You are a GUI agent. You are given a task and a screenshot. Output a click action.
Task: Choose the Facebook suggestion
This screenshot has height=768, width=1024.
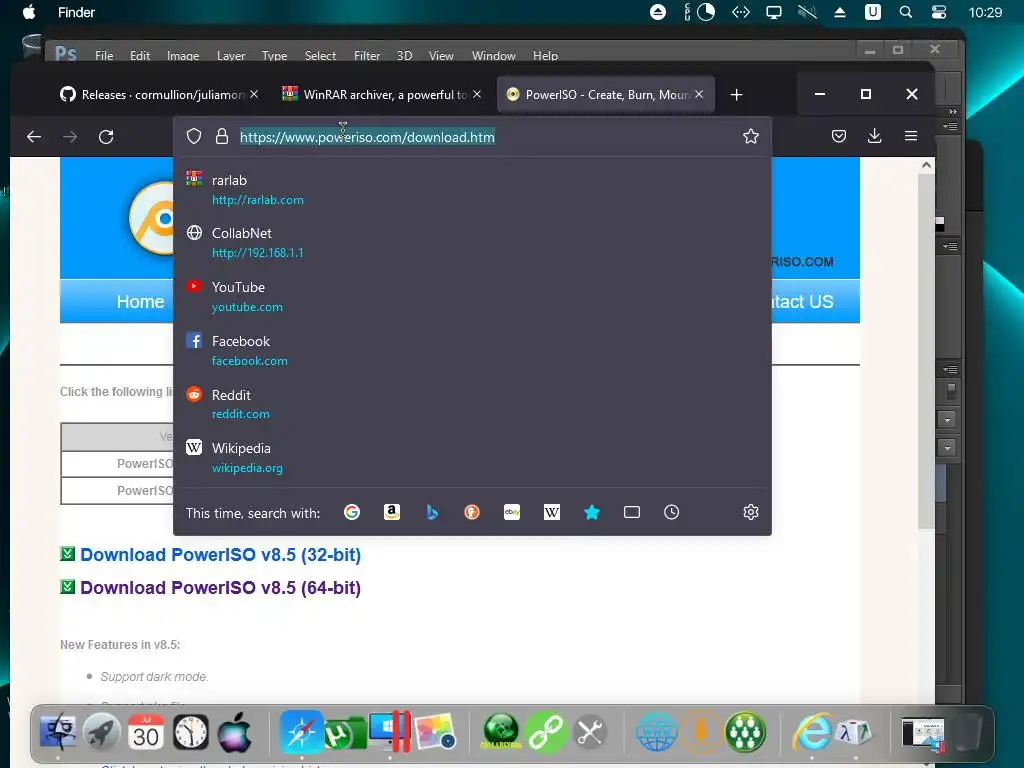[472, 351]
